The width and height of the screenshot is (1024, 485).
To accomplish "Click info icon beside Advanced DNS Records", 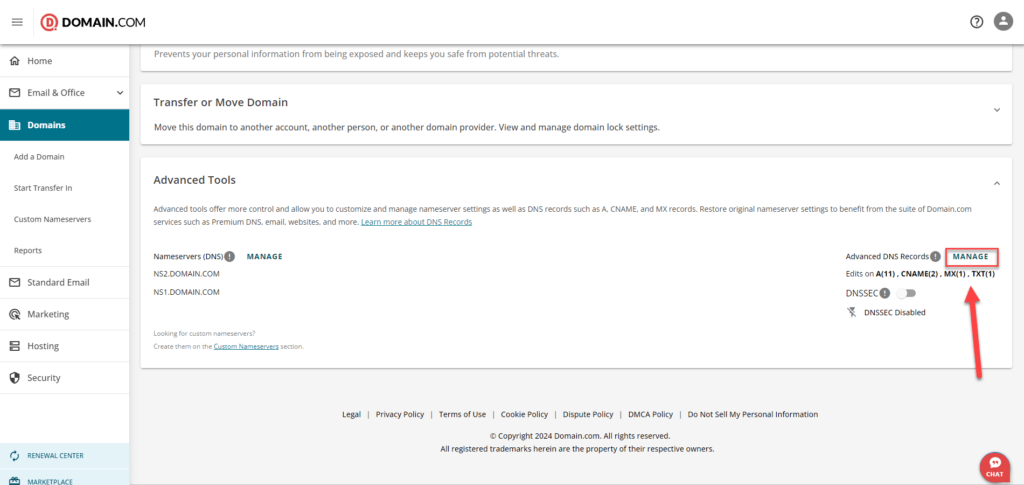I will [935, 257].
